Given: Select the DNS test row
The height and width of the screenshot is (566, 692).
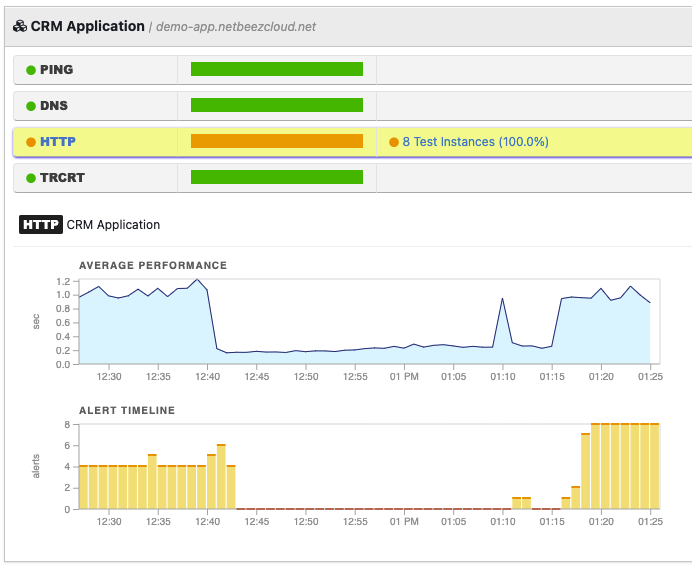Looking at the screenshot, I should point(353,106).
